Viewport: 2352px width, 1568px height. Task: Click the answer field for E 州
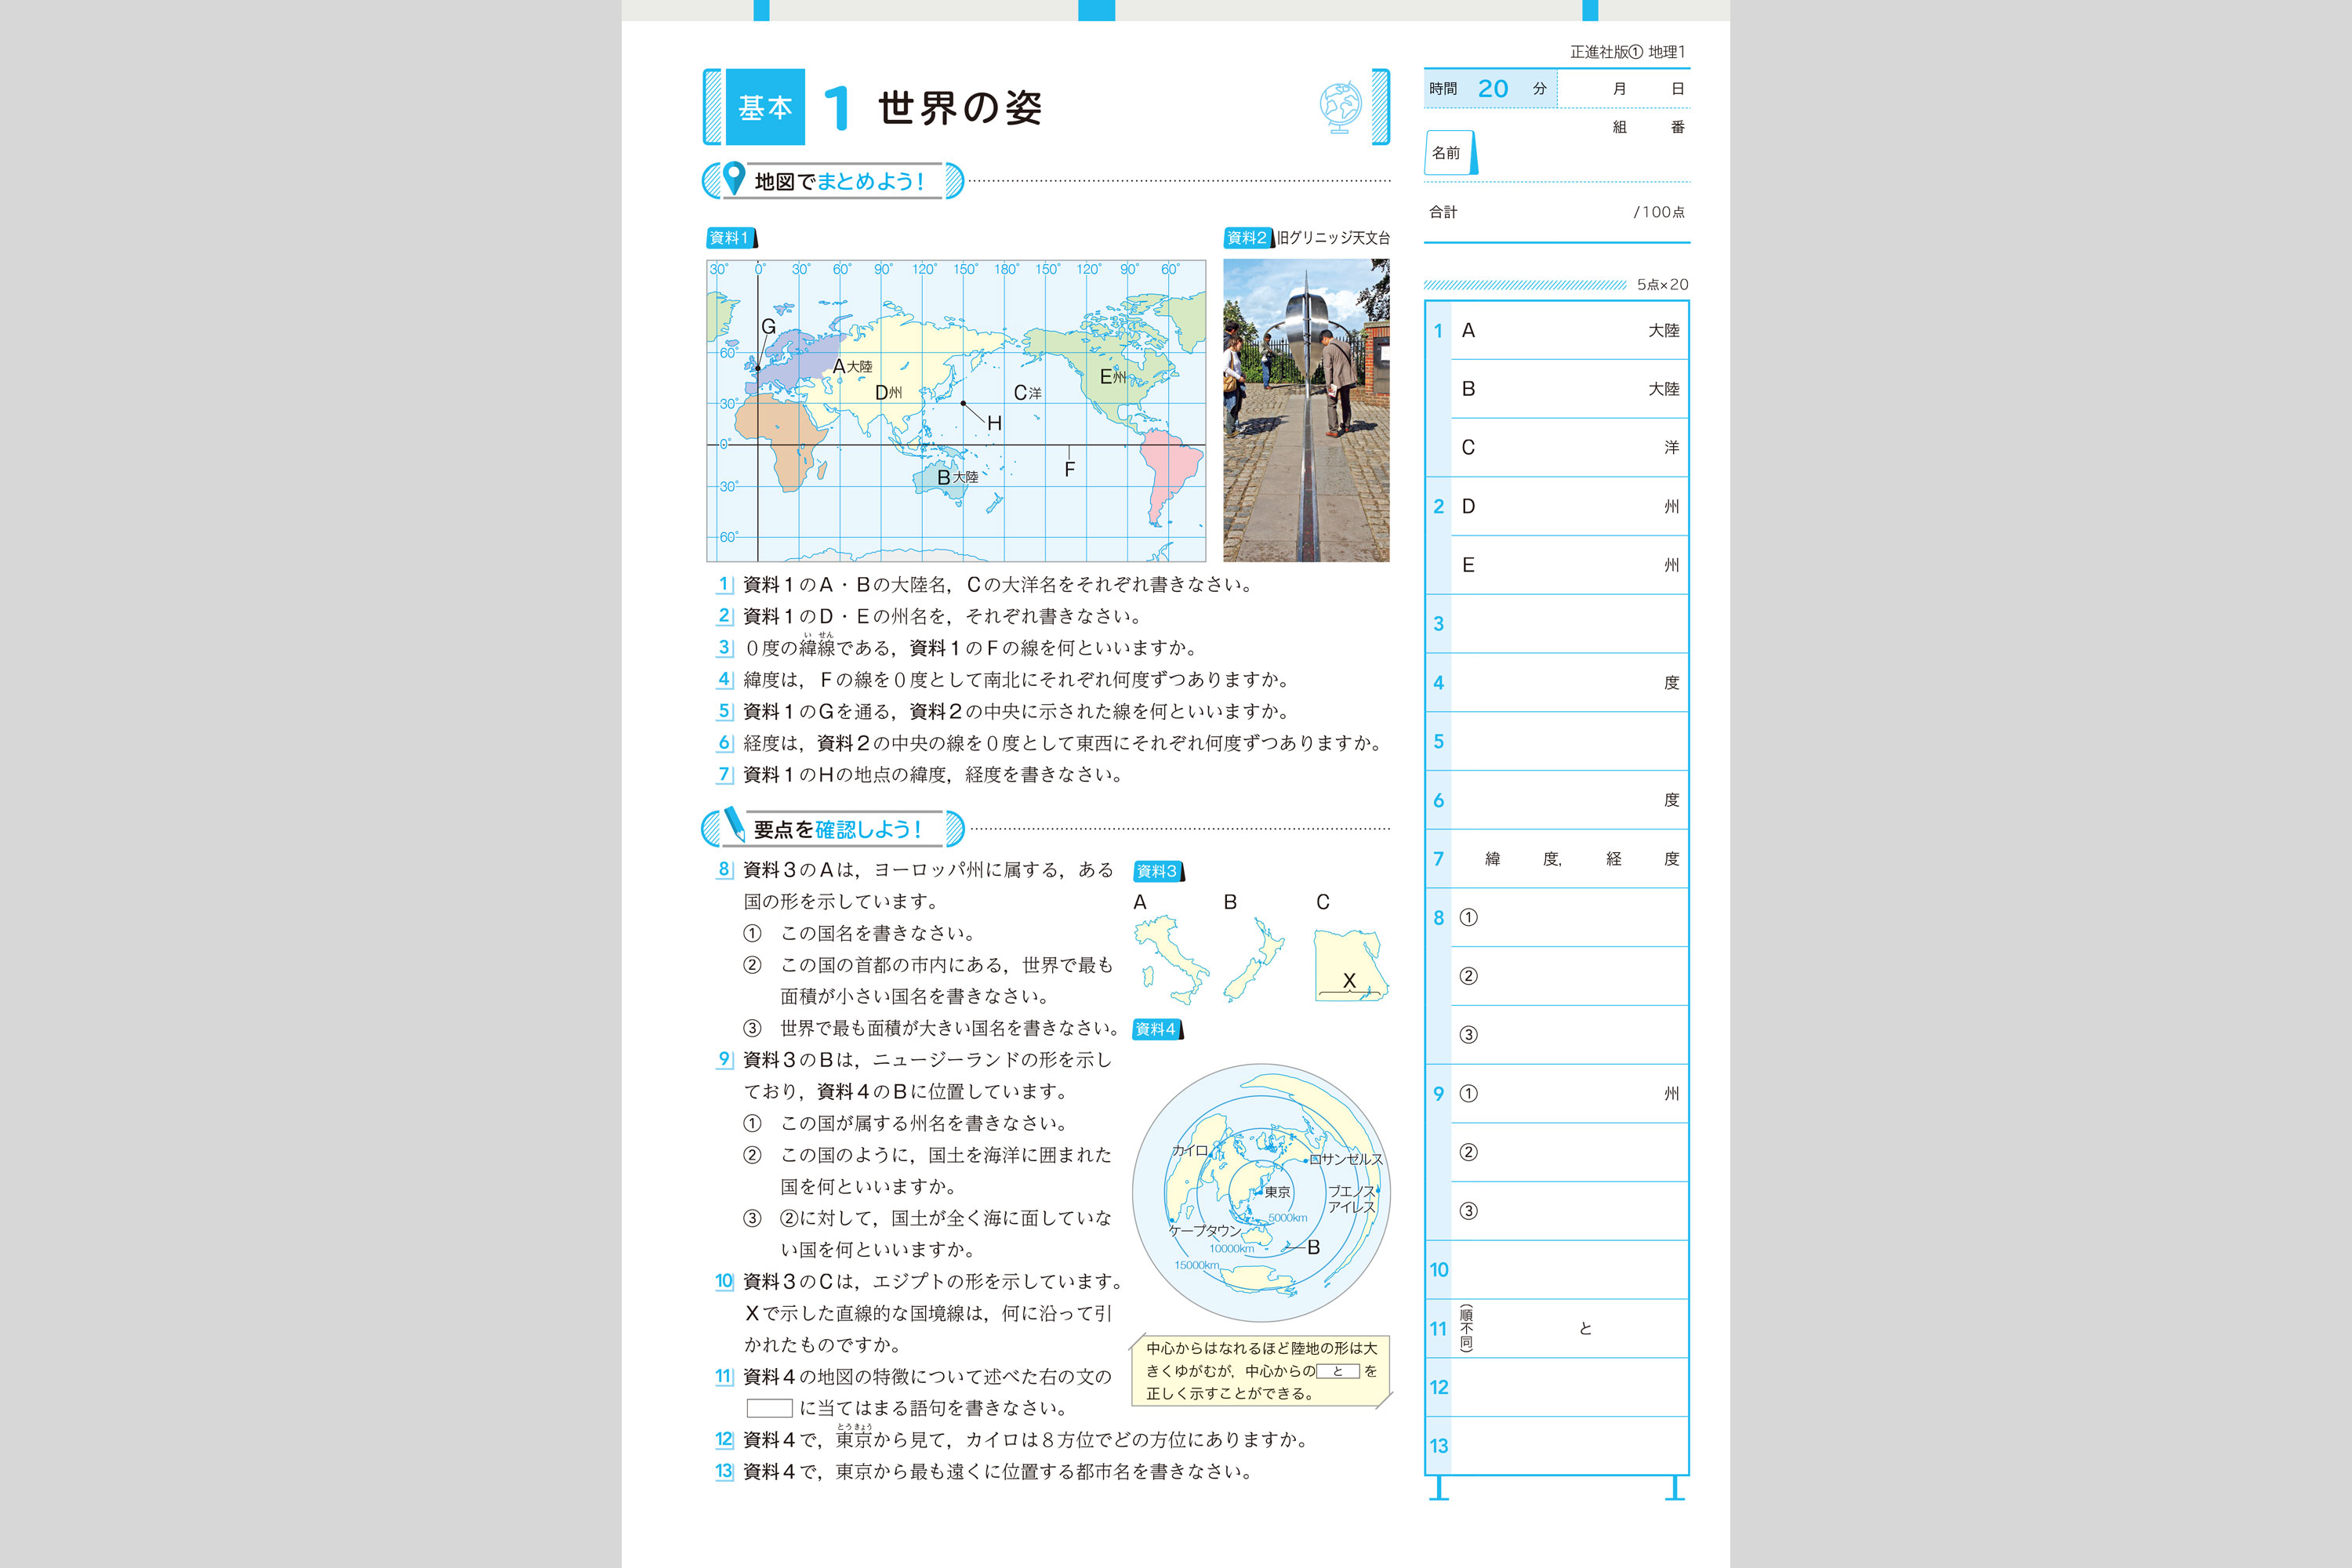coord(1569,565)
